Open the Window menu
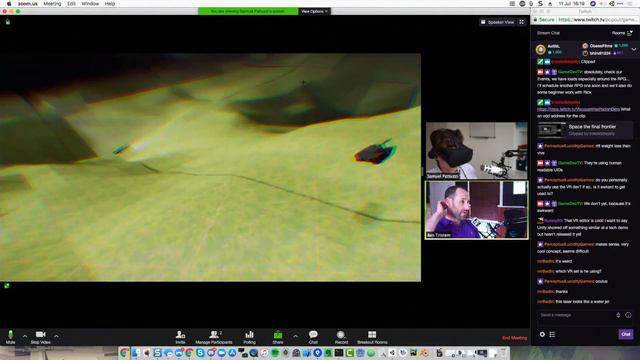Viewport: 640px width, 360px height. [x=90, y=4]
